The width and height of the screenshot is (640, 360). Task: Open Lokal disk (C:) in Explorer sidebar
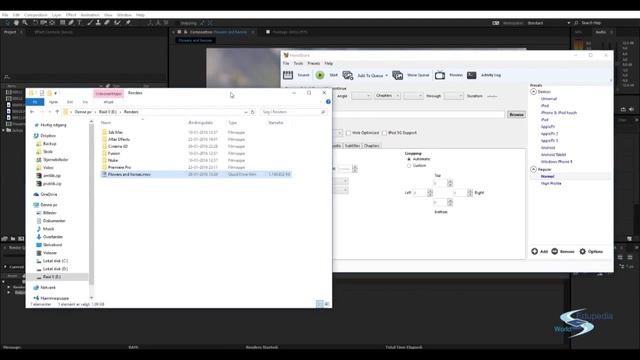coord(55,261)
